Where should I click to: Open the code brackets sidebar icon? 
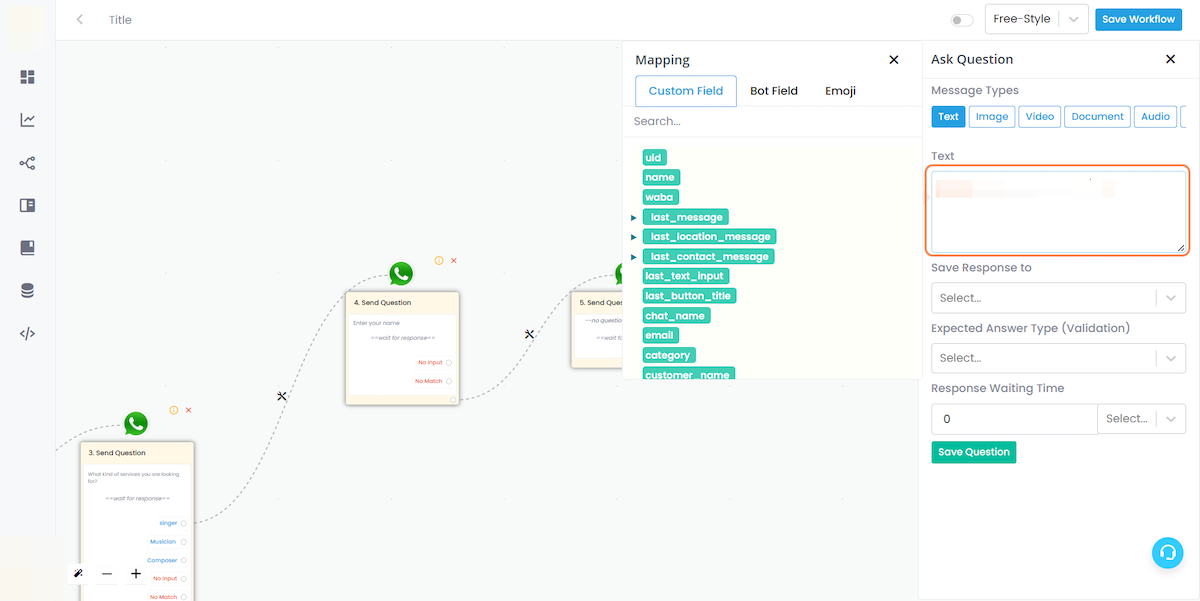[x=27, y=334]
